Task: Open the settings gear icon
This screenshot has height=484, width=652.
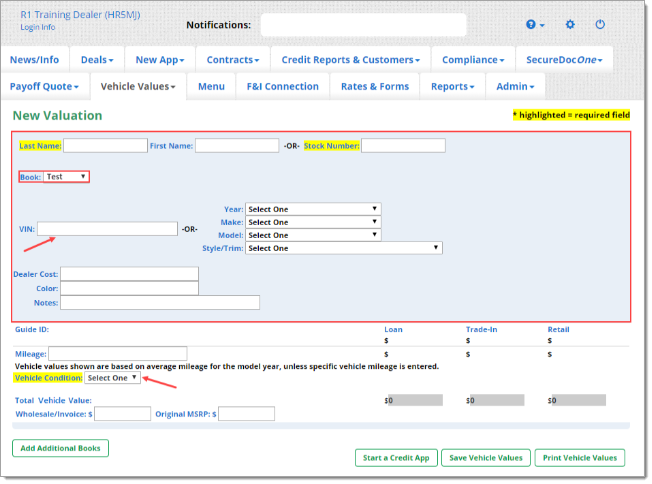Action: [570, 24]
